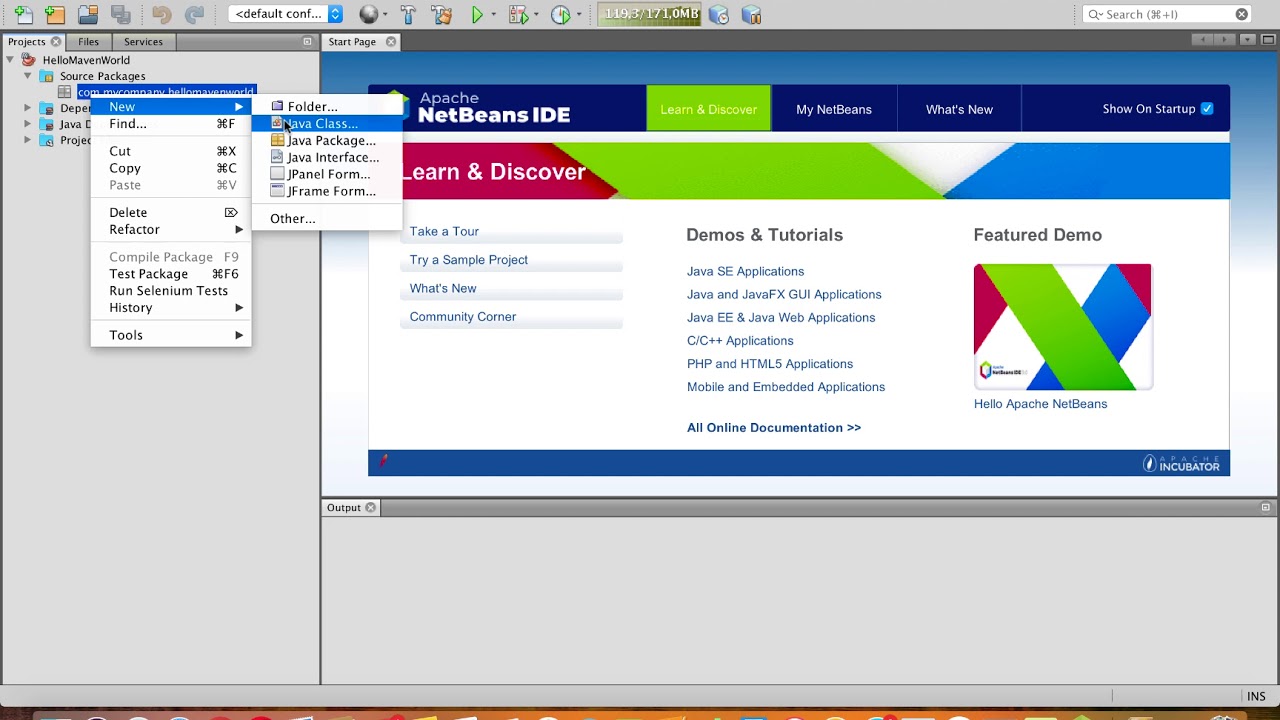The height and width of the screenshot is (720, 1280).
Task: Close the Projects tab with its x icon
Action: (x=56, y=42)
